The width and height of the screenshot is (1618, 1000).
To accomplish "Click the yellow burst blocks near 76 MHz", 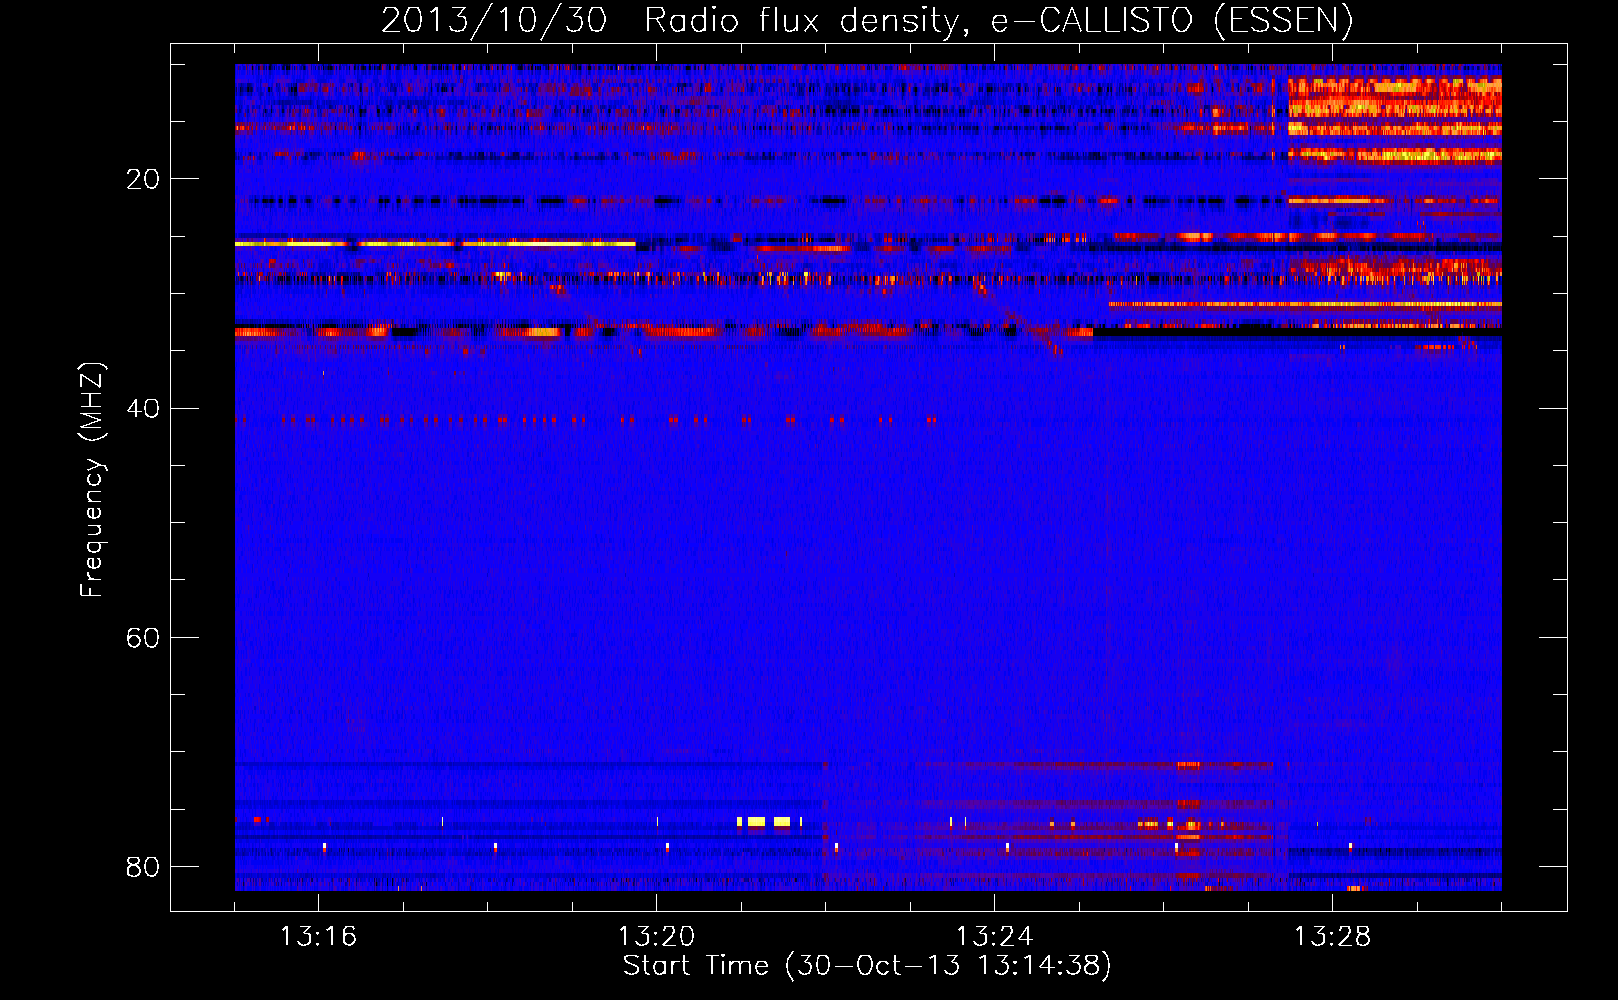I will tap(769, 822).
